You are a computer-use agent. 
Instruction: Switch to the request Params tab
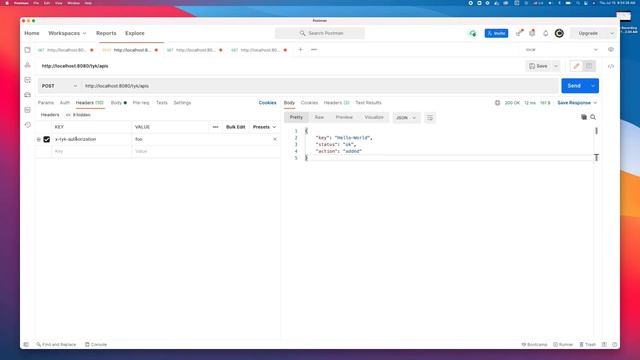coord(46,103)
